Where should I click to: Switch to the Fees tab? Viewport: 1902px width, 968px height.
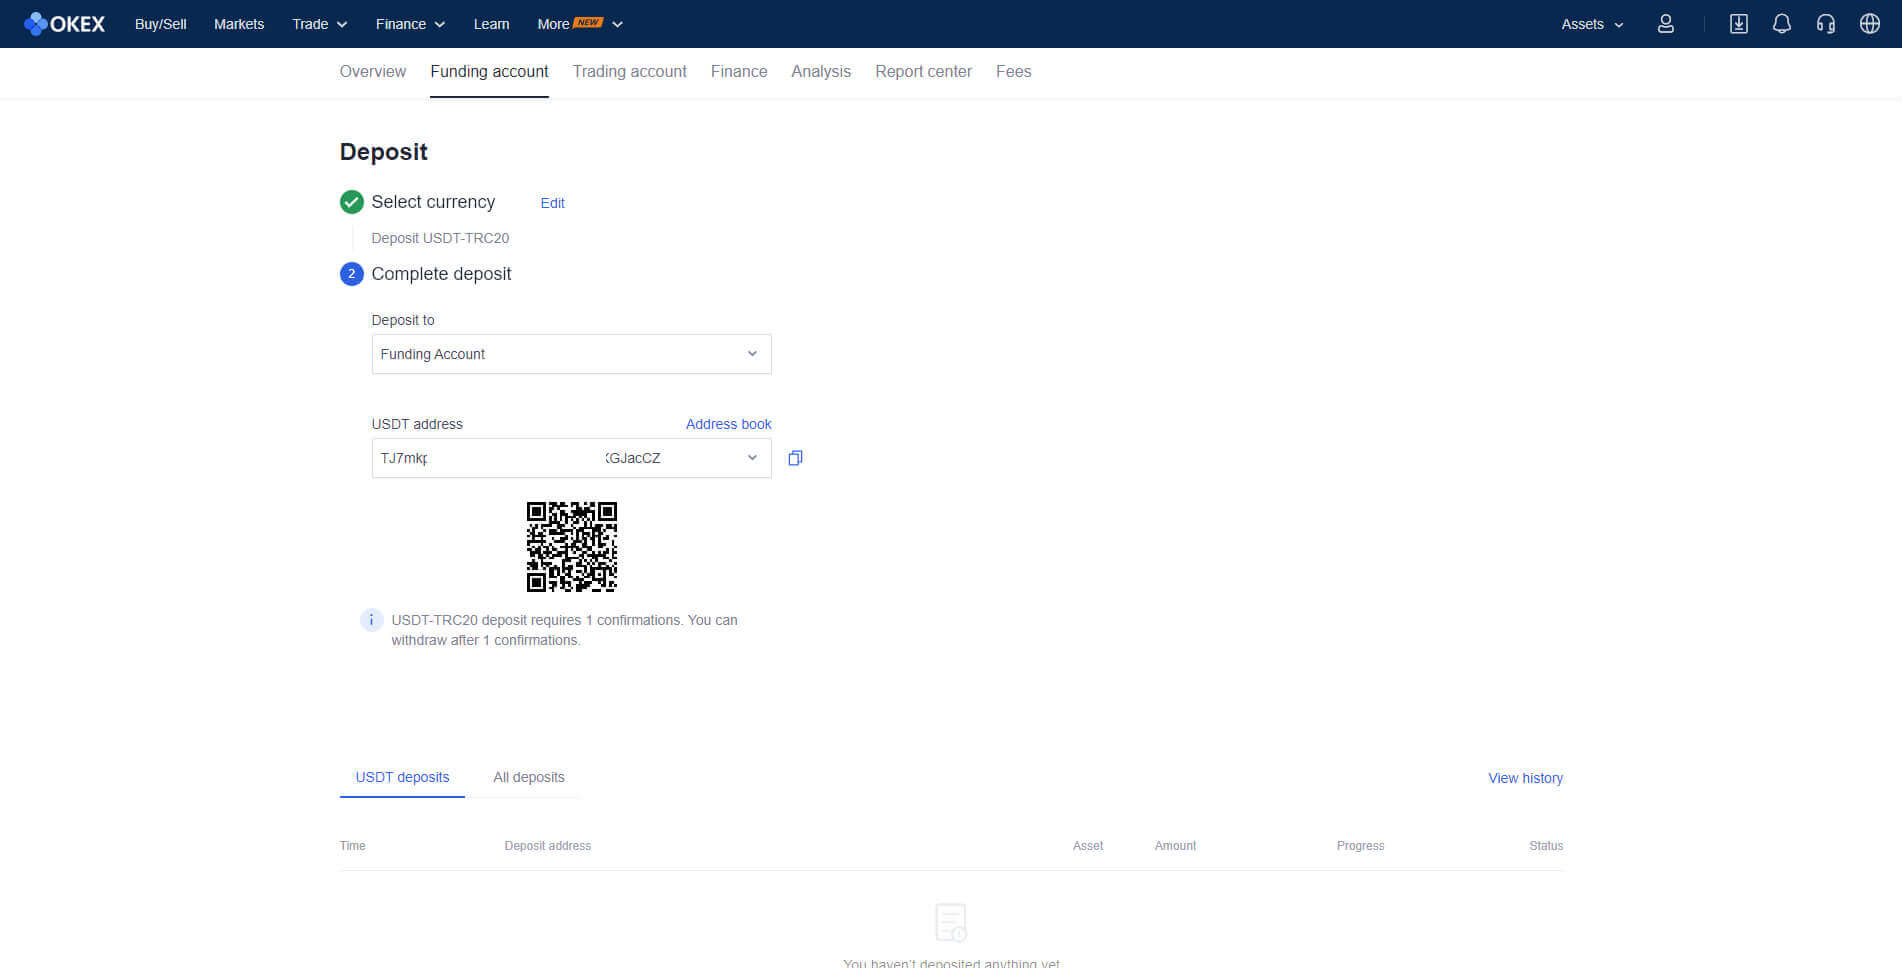(1014, 72)
